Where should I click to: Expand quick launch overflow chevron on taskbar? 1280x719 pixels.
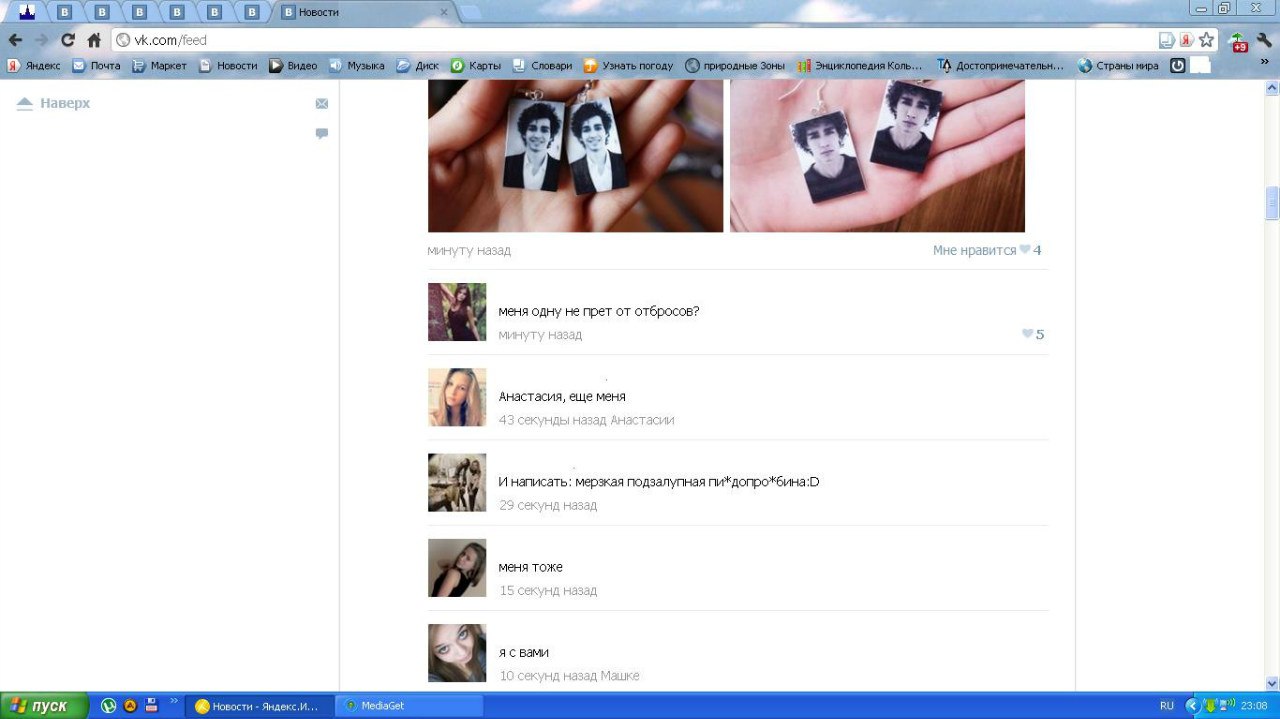coord(174,701)
